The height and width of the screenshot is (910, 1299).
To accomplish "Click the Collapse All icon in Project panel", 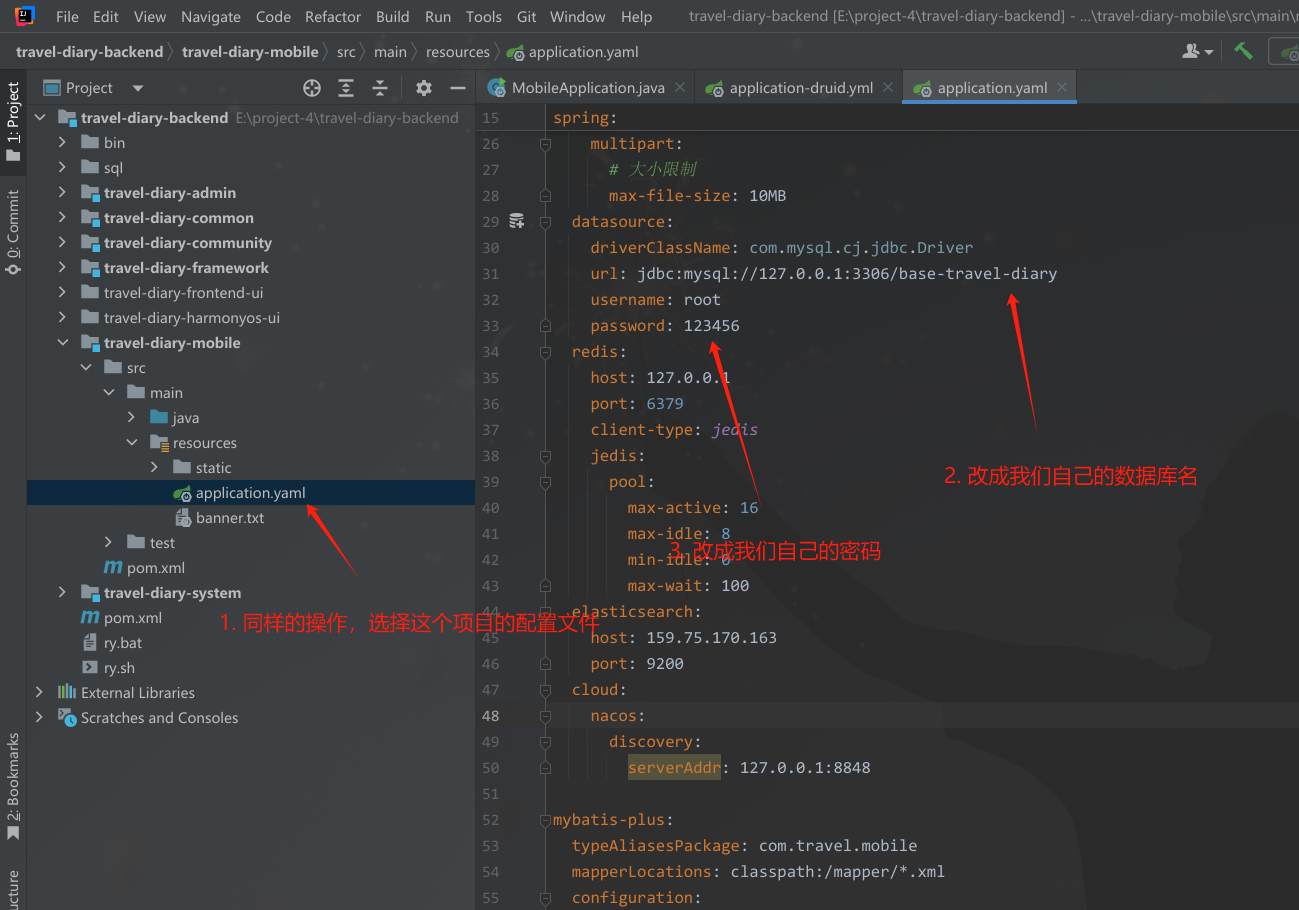I will tap(380, 88).
